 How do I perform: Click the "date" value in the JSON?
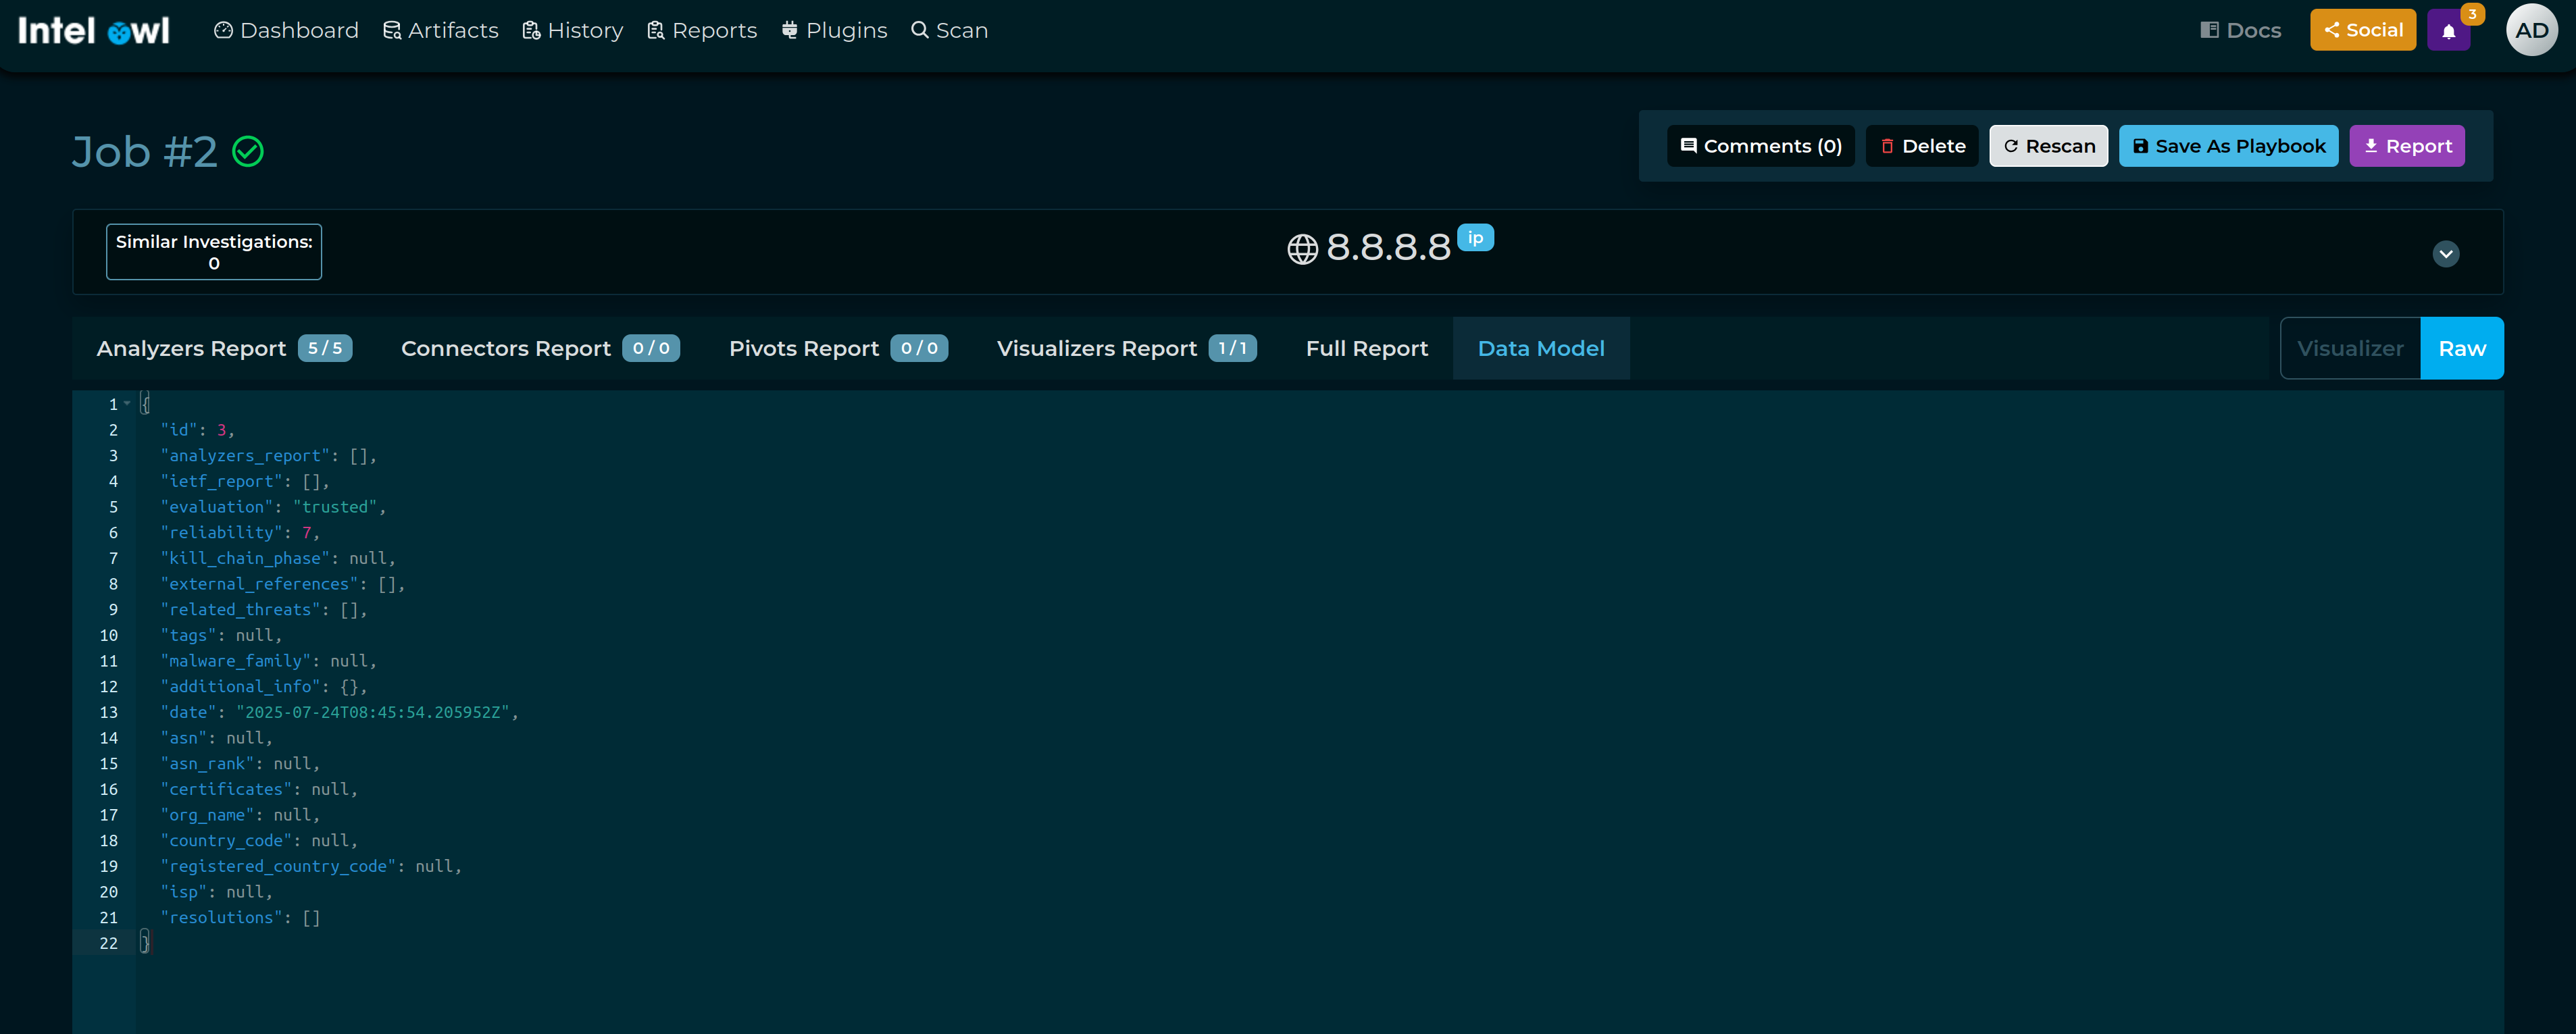coord(373,713)
